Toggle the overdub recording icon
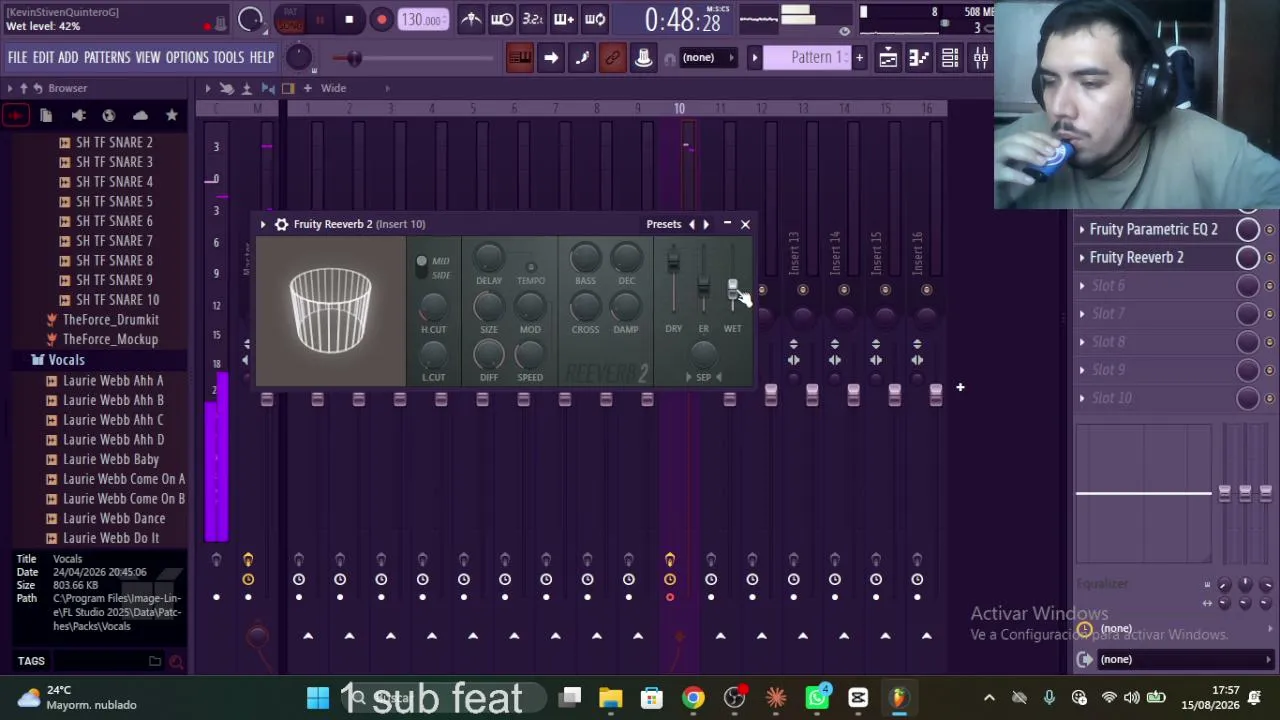 [x=564, y=19]
